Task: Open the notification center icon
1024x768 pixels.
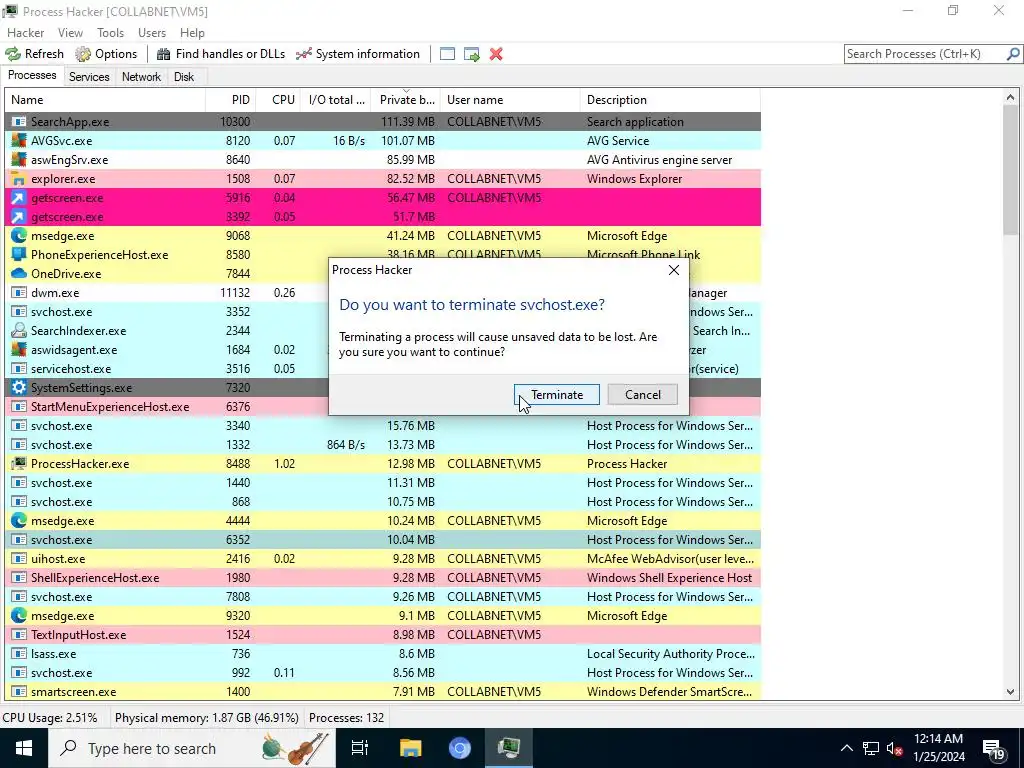Action: [993, 749]
